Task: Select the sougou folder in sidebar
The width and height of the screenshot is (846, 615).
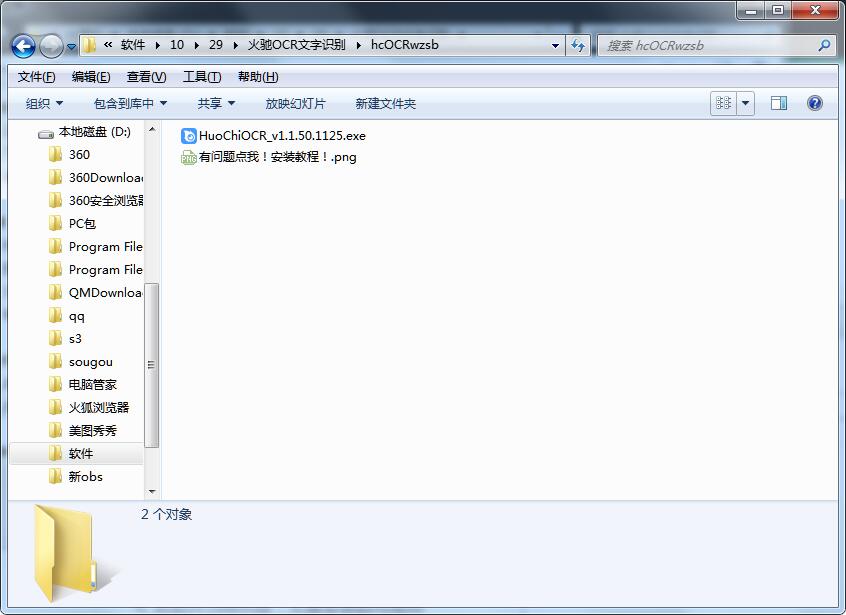Action: [x=91, y=362]
